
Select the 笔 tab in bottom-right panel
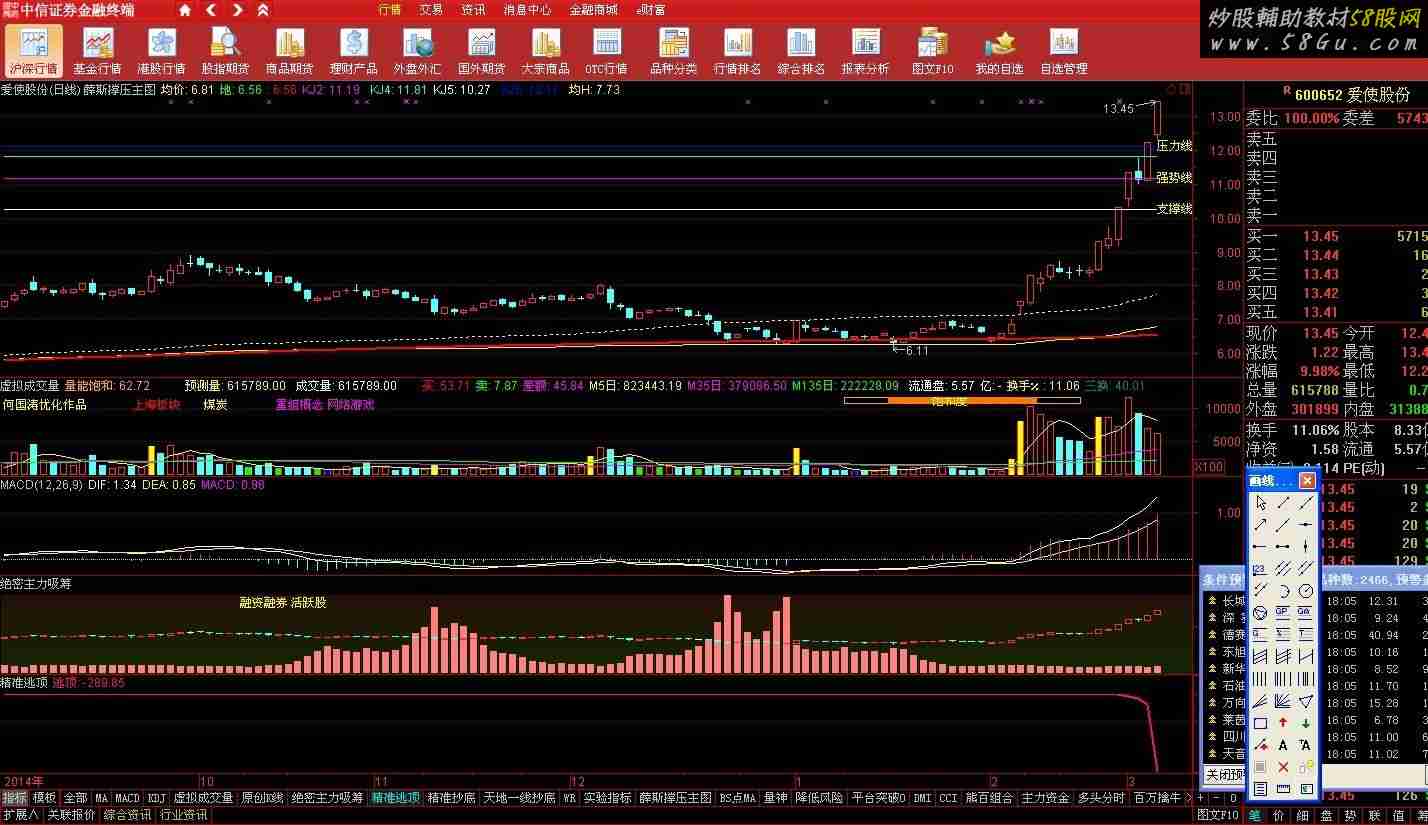1254,815
